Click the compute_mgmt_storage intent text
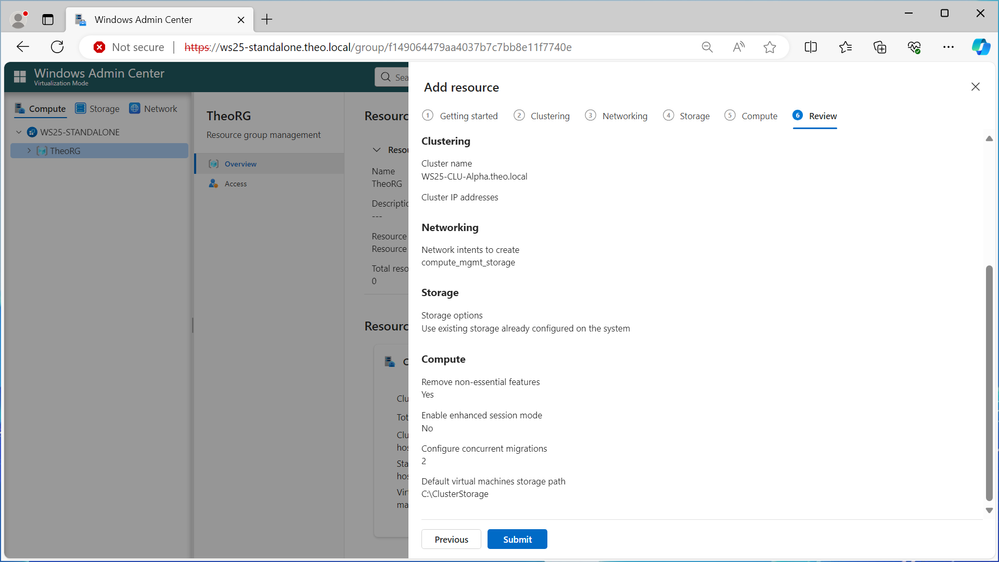 pos(468,263)
